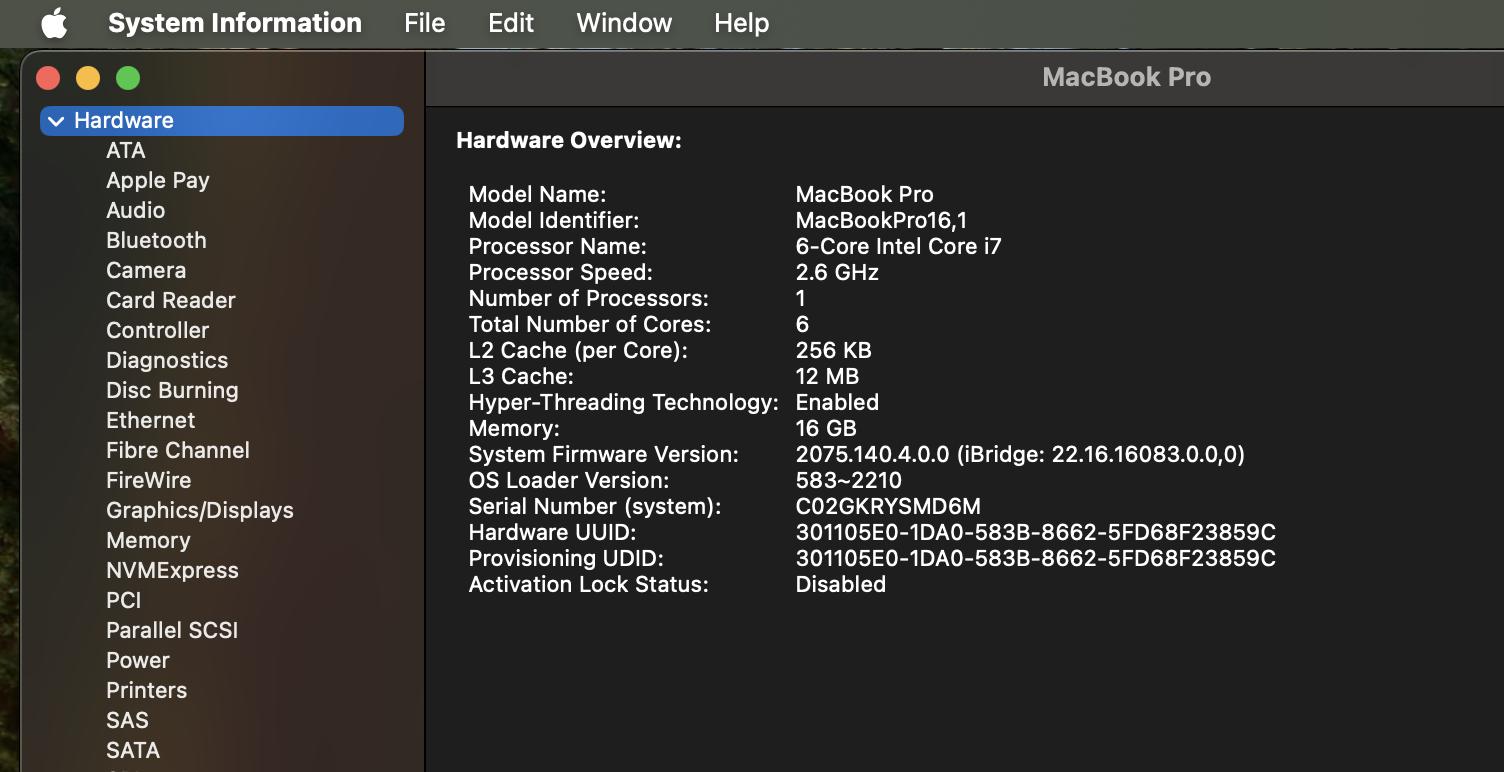The width and height of the screenshot is (1504, 772).
Task: Select Camera in the sidebar
Action: (146, 270)
